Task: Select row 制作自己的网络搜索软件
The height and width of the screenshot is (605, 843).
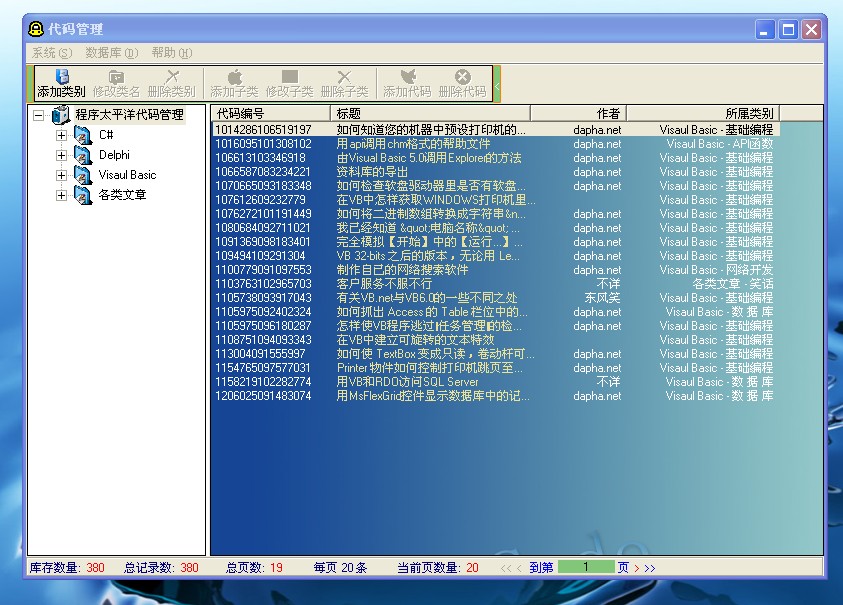Action: coord(495,269)
